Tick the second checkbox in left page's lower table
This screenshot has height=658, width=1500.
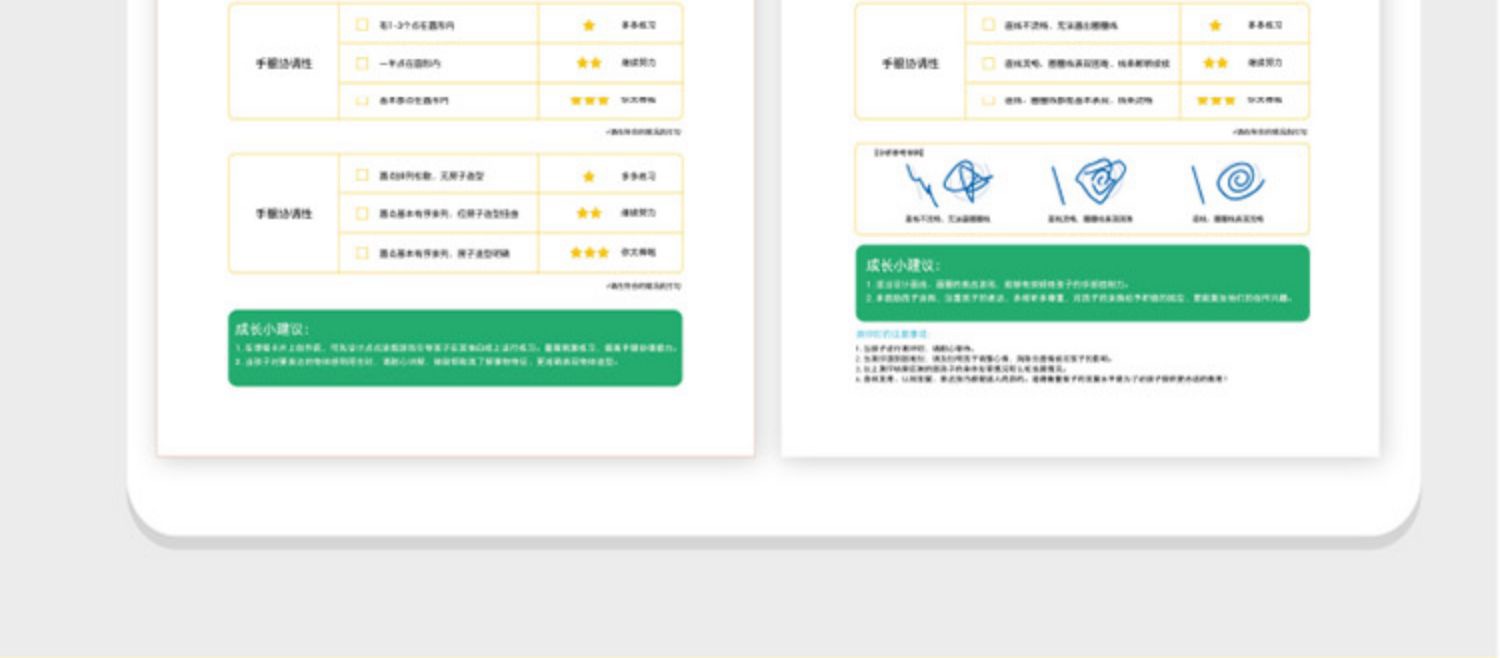pos(362,213)
